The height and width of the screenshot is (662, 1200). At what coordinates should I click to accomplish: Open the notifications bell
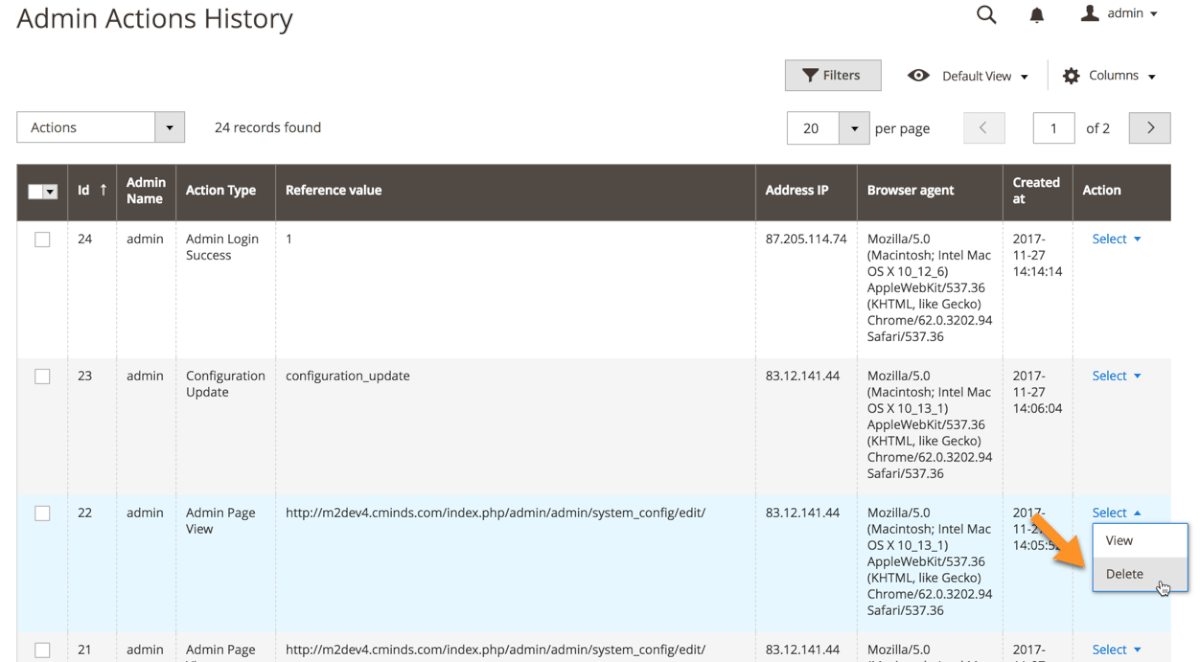(x=1037, y=15)
